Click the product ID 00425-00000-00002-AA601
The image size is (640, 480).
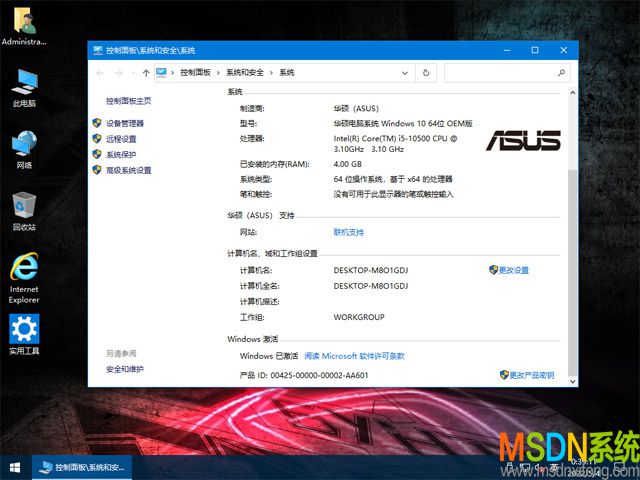(319, 375)
